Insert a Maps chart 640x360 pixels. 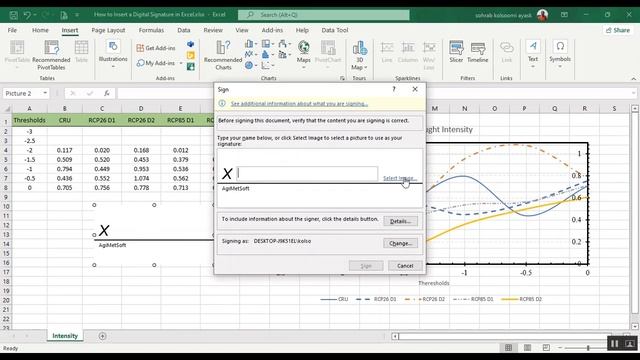point(303,54)
